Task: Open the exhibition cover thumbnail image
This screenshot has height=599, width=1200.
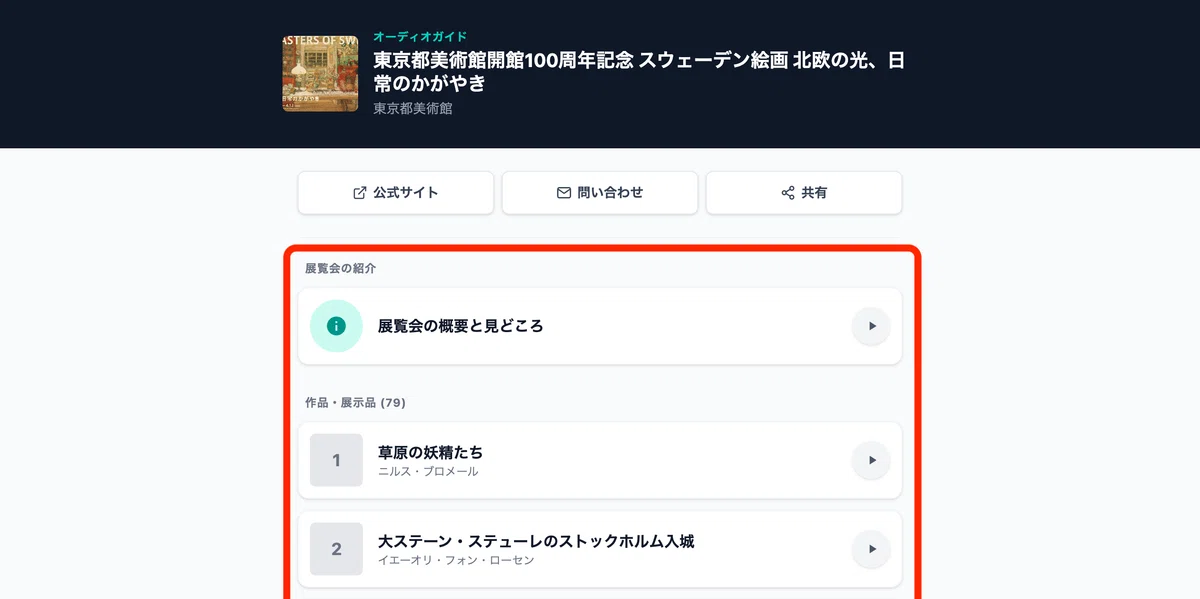Action: click(x=320, y=73)
